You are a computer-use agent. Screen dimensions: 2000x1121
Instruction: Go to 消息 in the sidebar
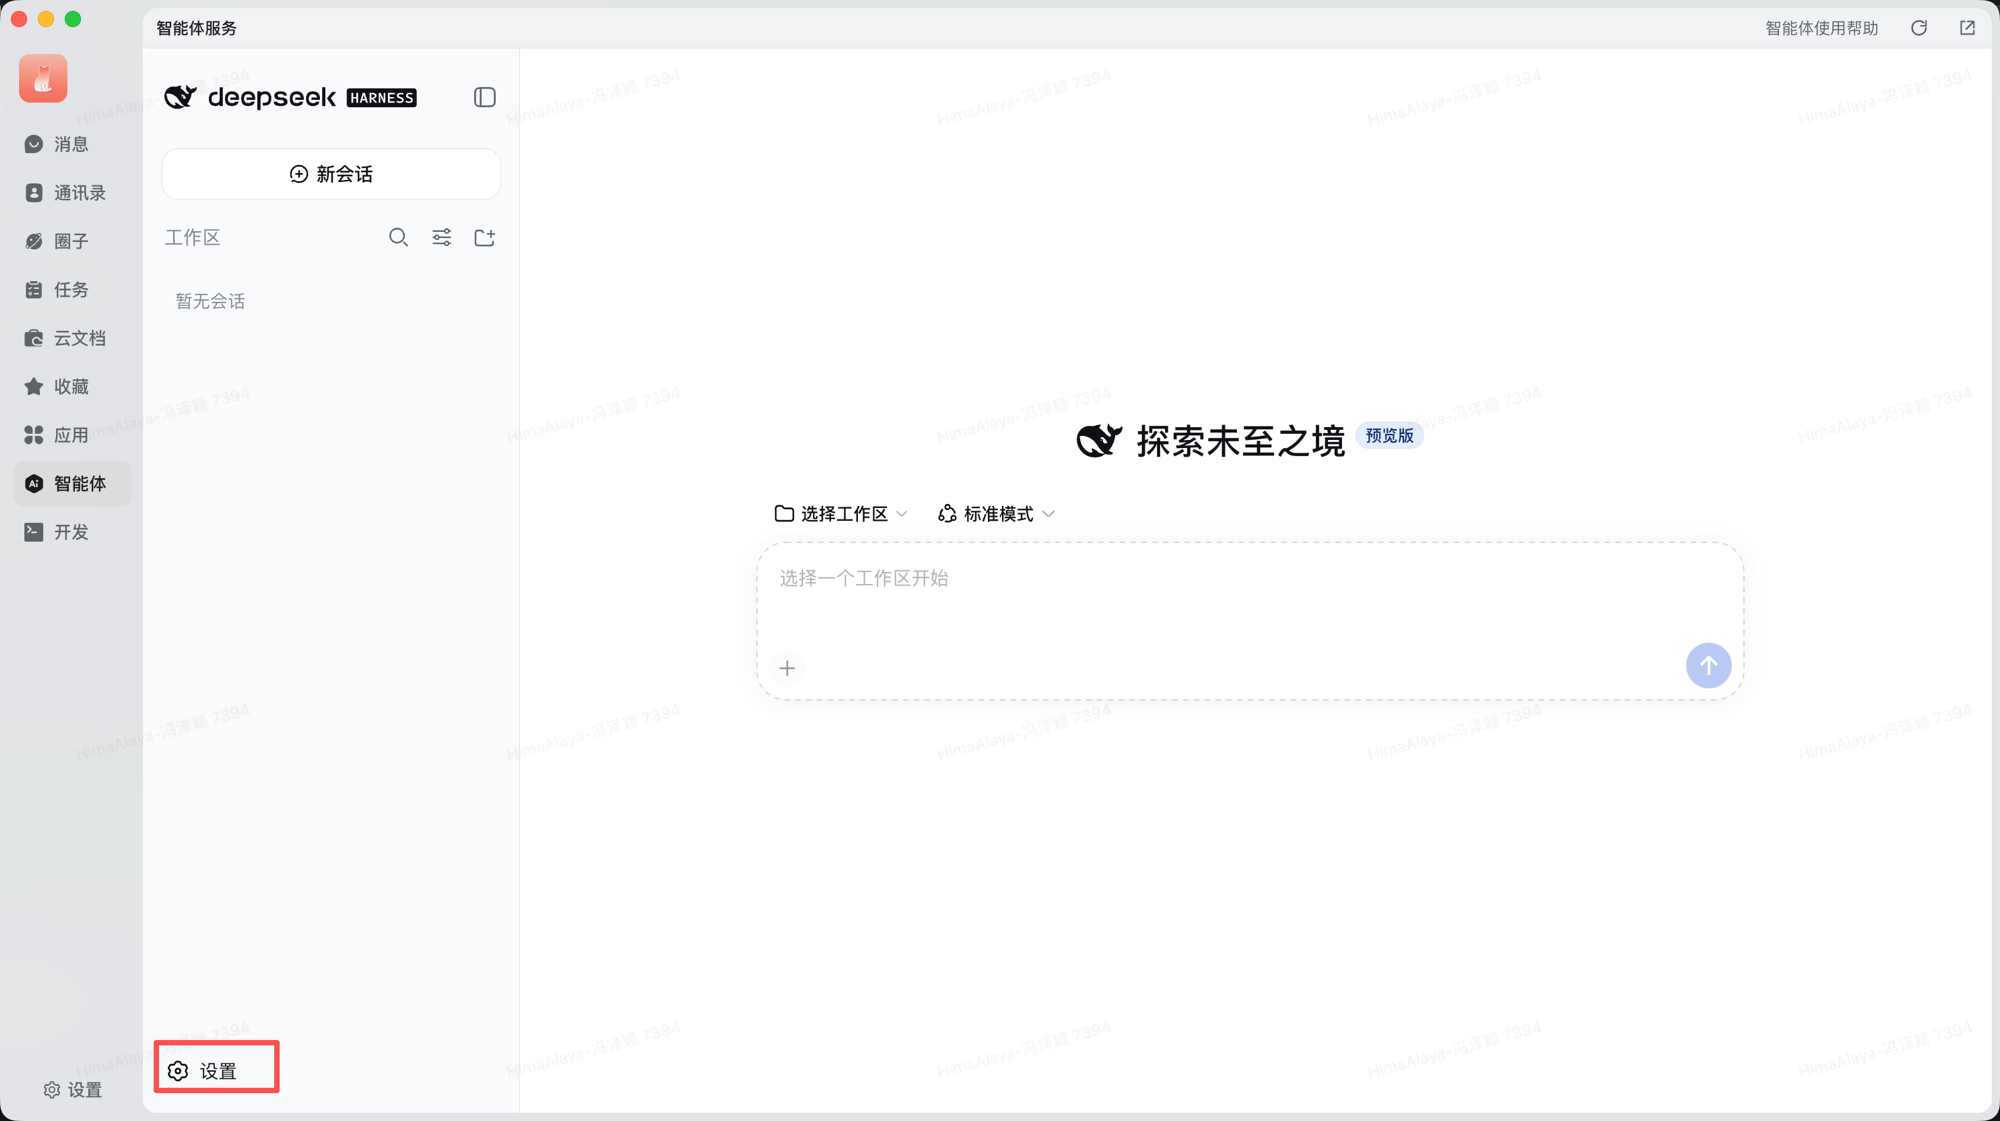point(72,144)
